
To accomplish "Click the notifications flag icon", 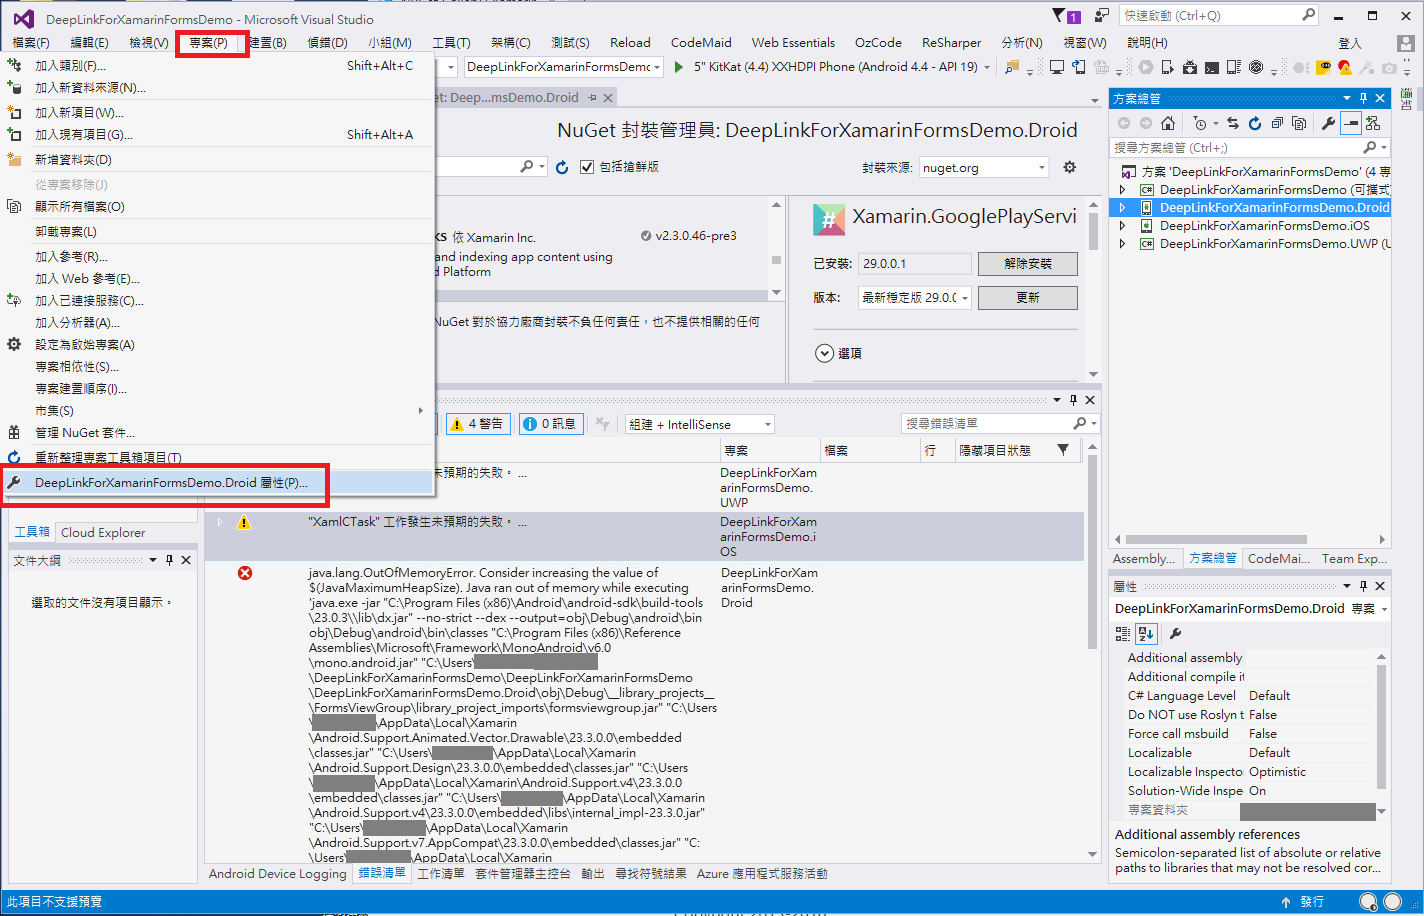I will coord(1066,16).
